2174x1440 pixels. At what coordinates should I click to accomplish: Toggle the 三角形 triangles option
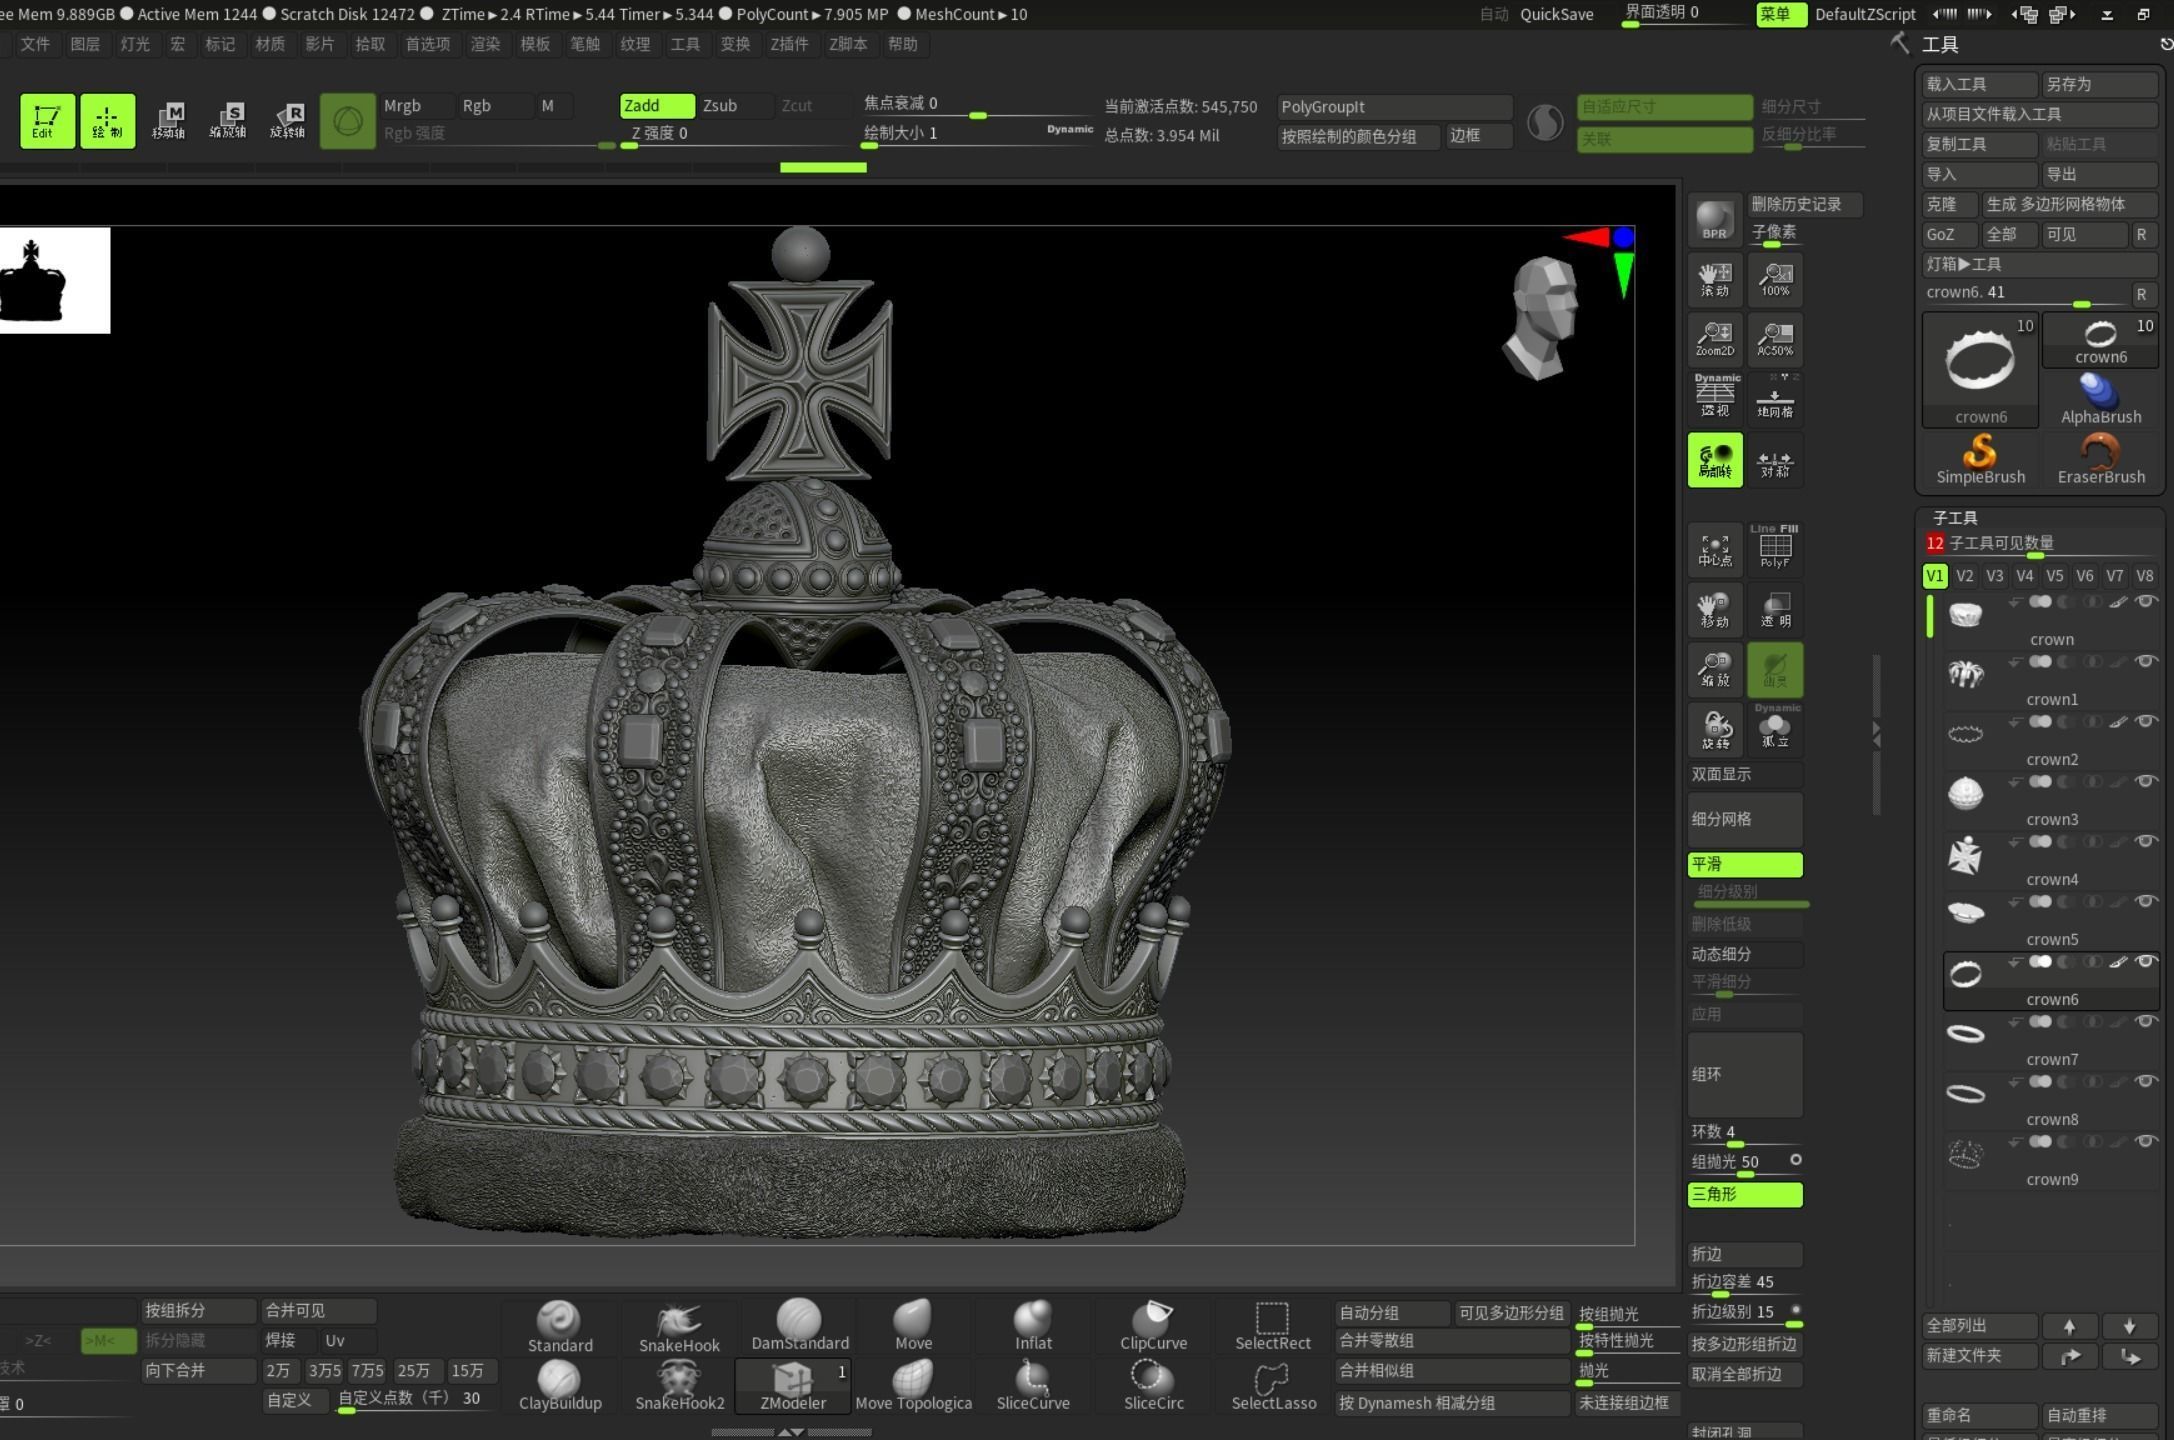coord(1745,1194)
